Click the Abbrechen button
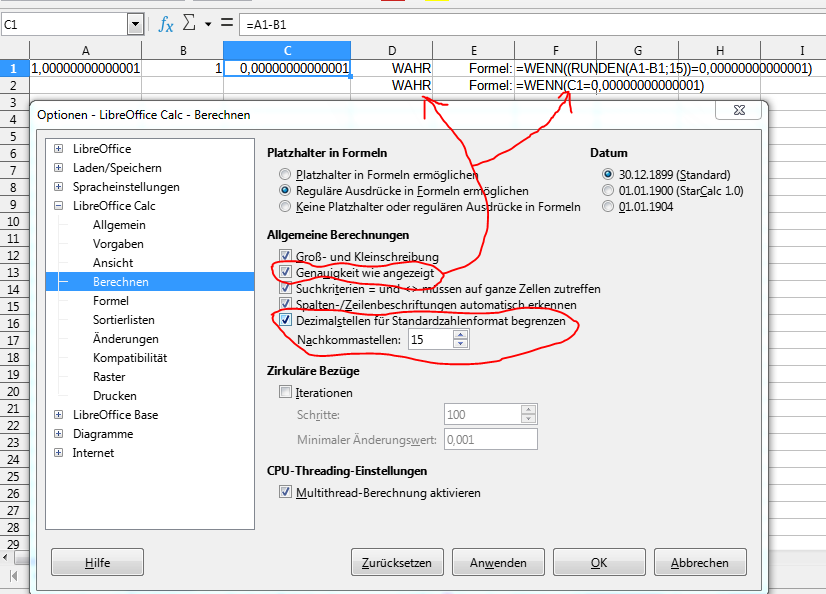Screen dimensions: 826x594 tap(700, 562)
